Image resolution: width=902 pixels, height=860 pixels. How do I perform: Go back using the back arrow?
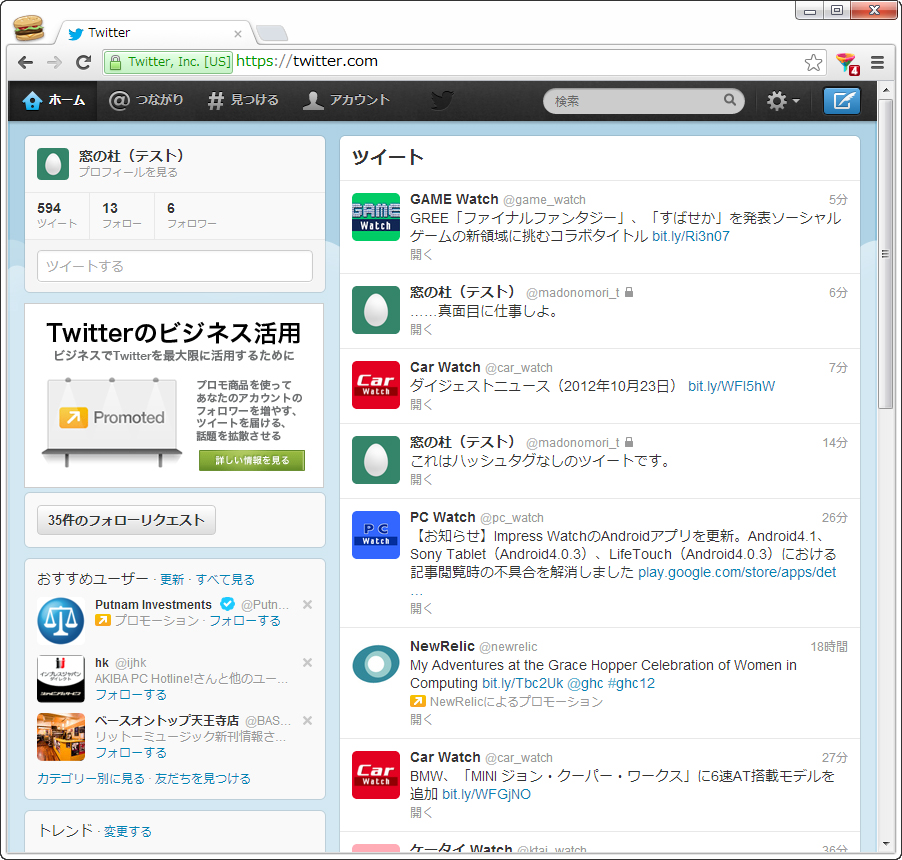coord(24,61)
